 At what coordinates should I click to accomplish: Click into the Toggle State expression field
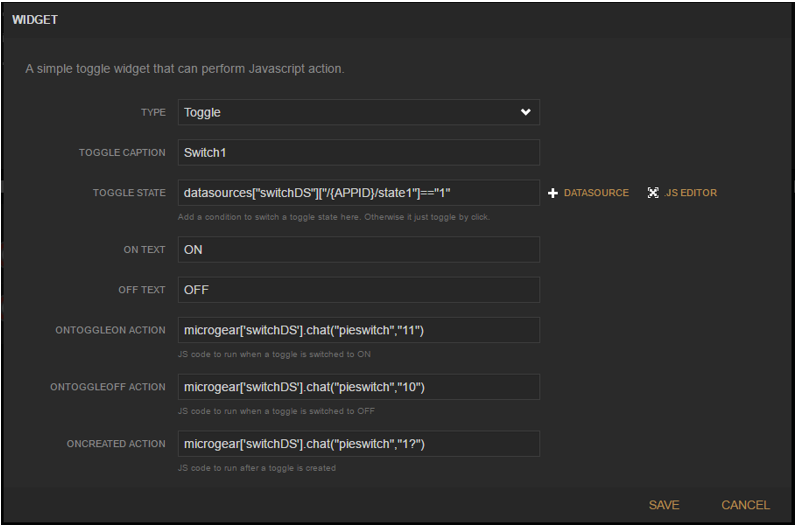point(358,193)
